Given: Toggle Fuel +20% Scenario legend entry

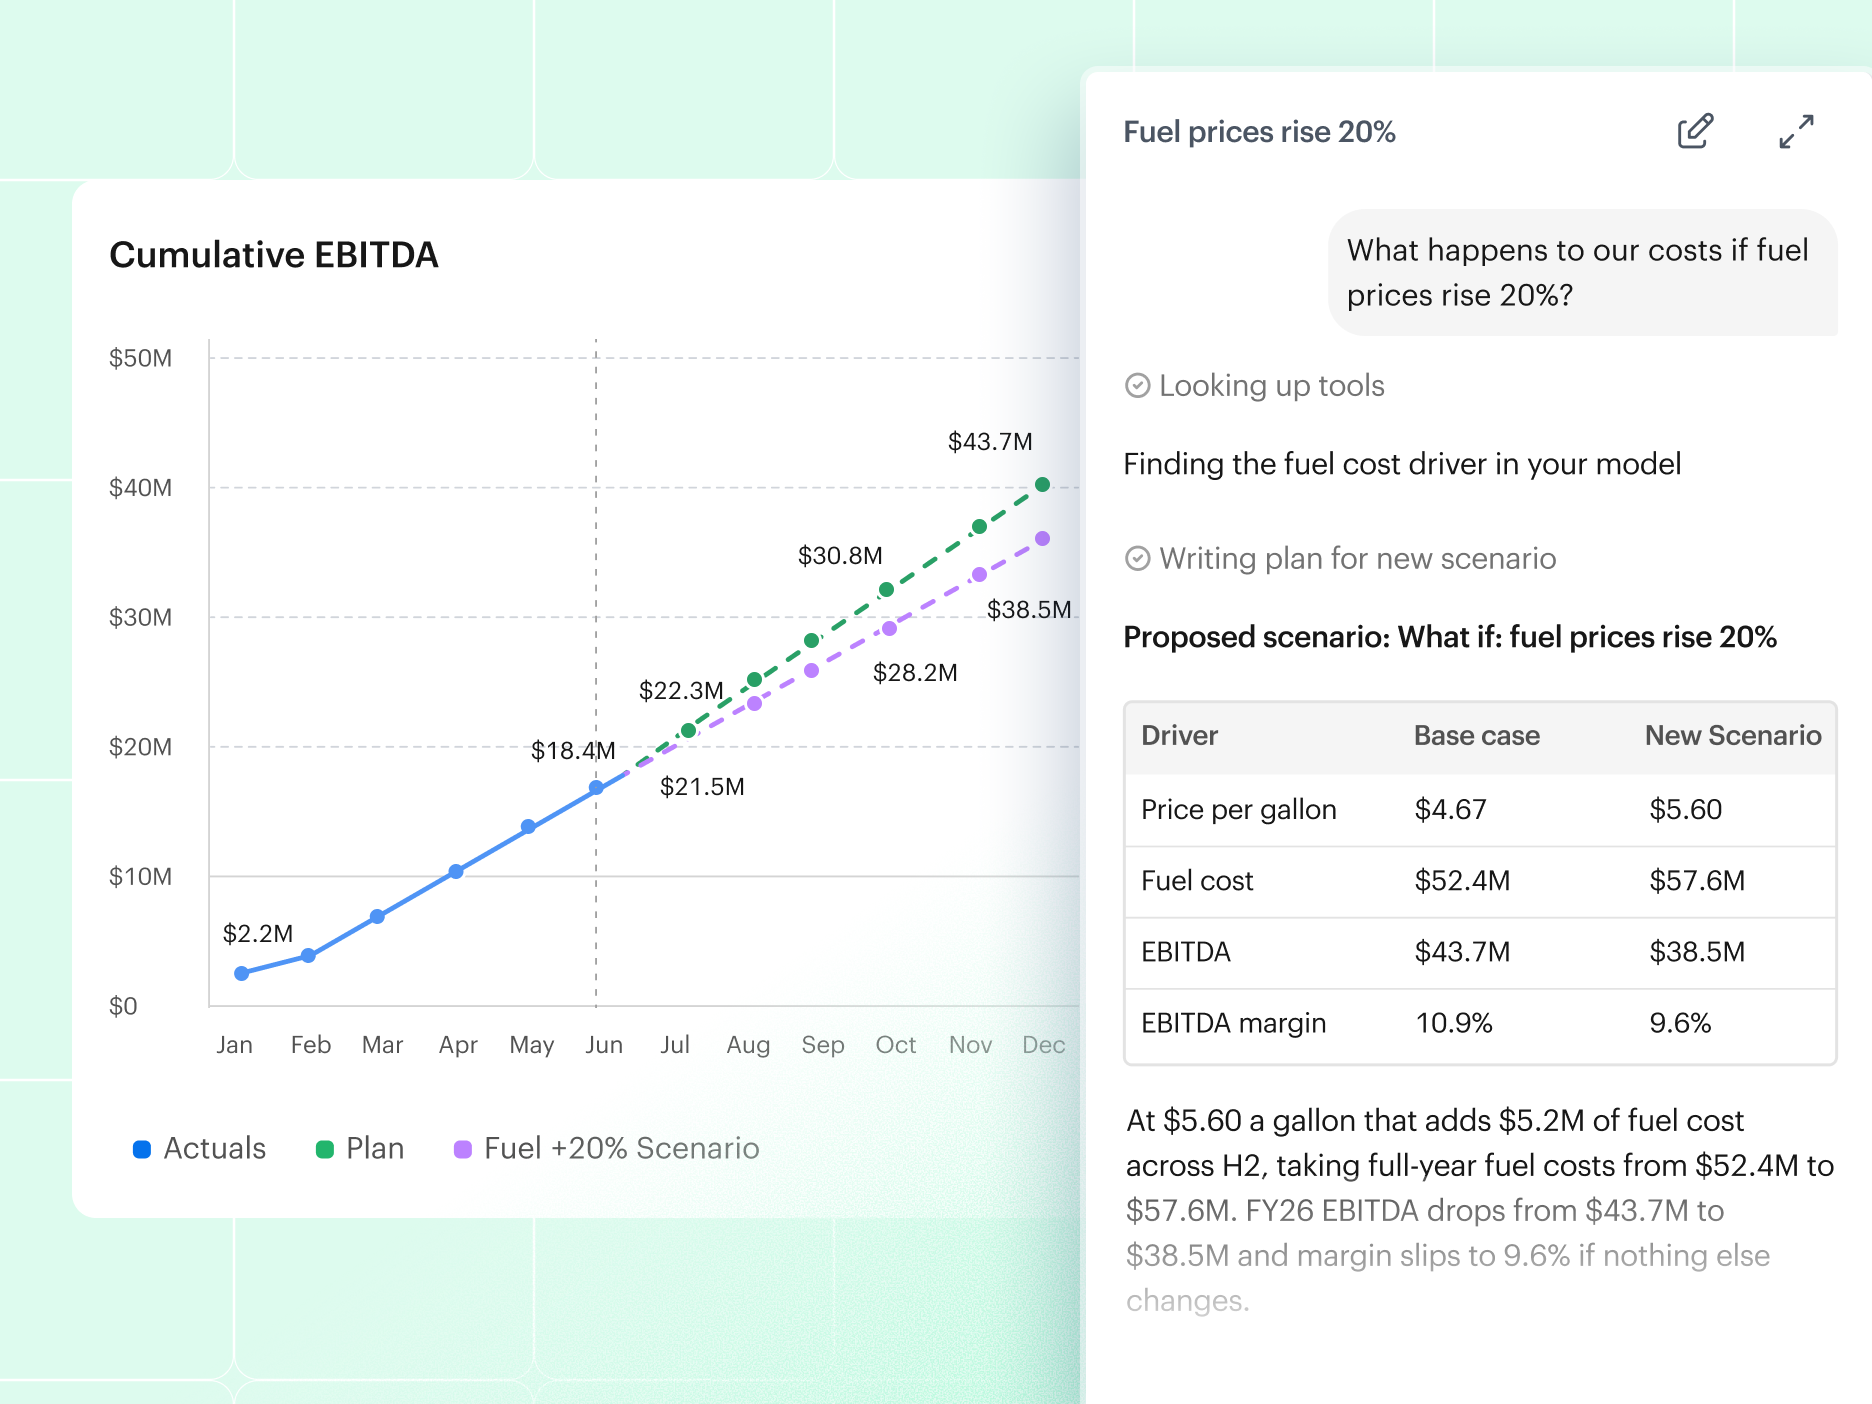Looking at the screenshot, I should (x=607, y=1148).
